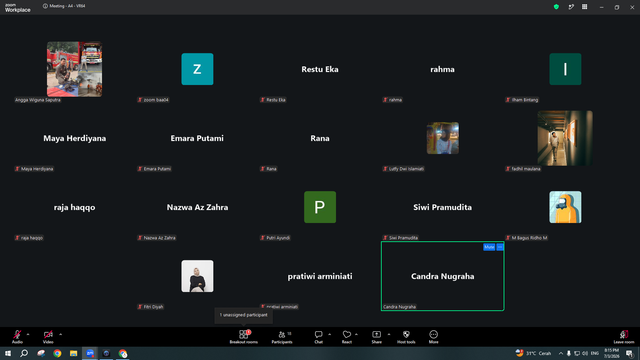This screenshot has width=640, height=360.
Task: Open the Host tools menu
Action: tap(406, 337)
